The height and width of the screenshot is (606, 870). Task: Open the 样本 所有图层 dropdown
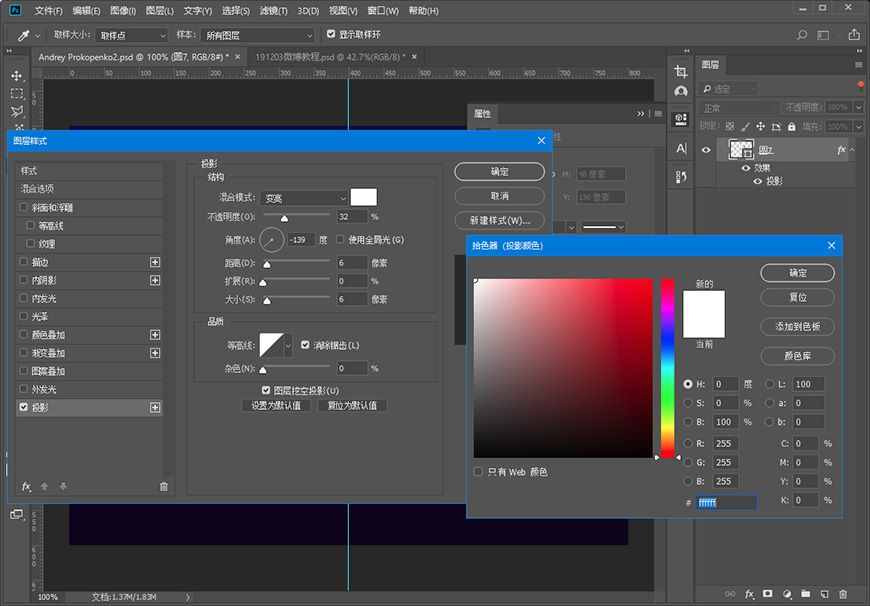(257, 36)
